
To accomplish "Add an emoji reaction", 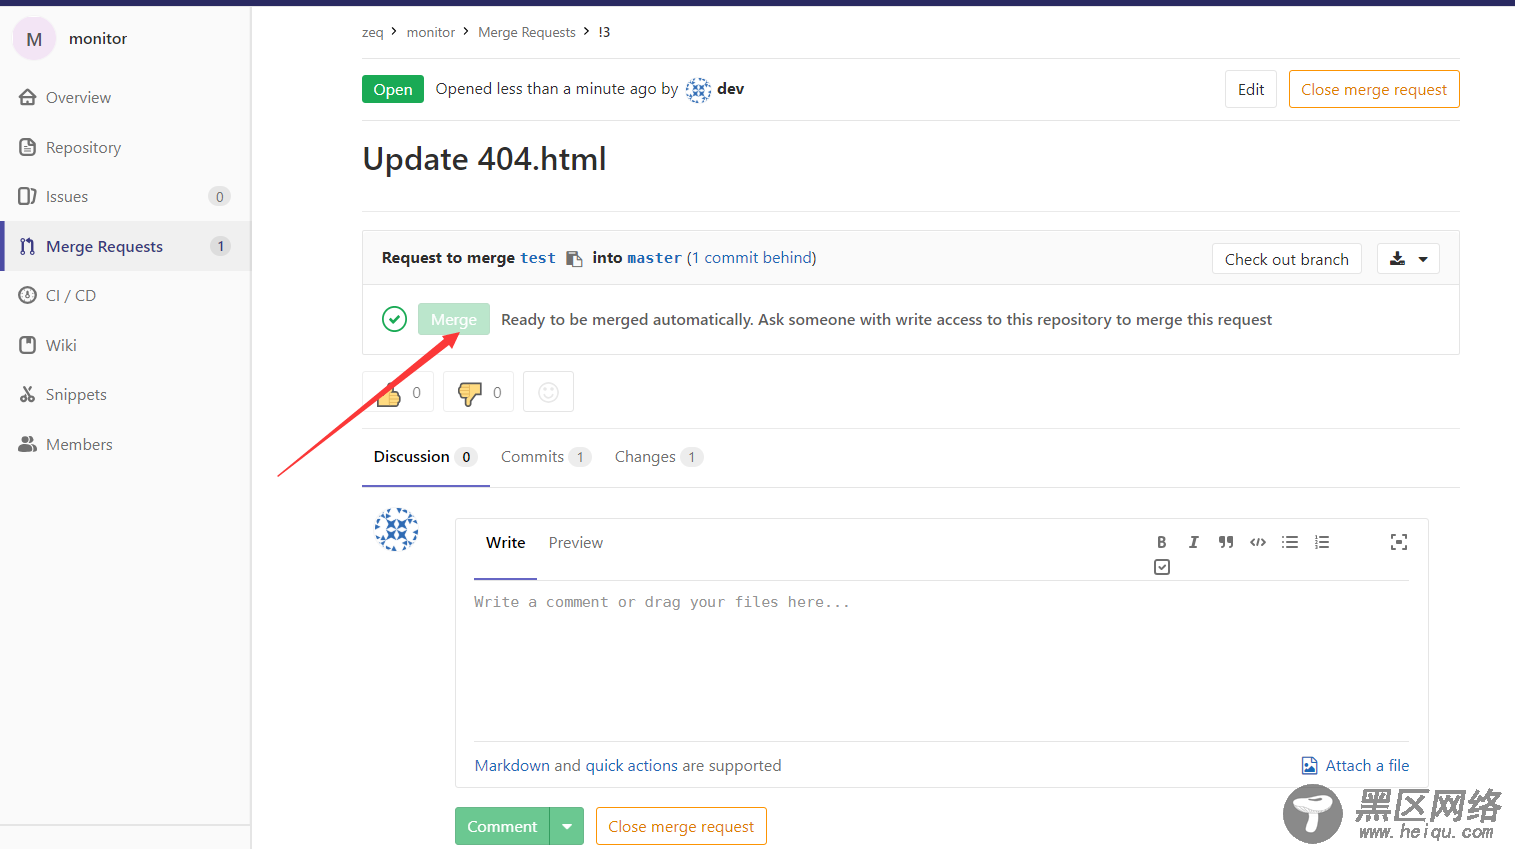I will tap(548, 392).
